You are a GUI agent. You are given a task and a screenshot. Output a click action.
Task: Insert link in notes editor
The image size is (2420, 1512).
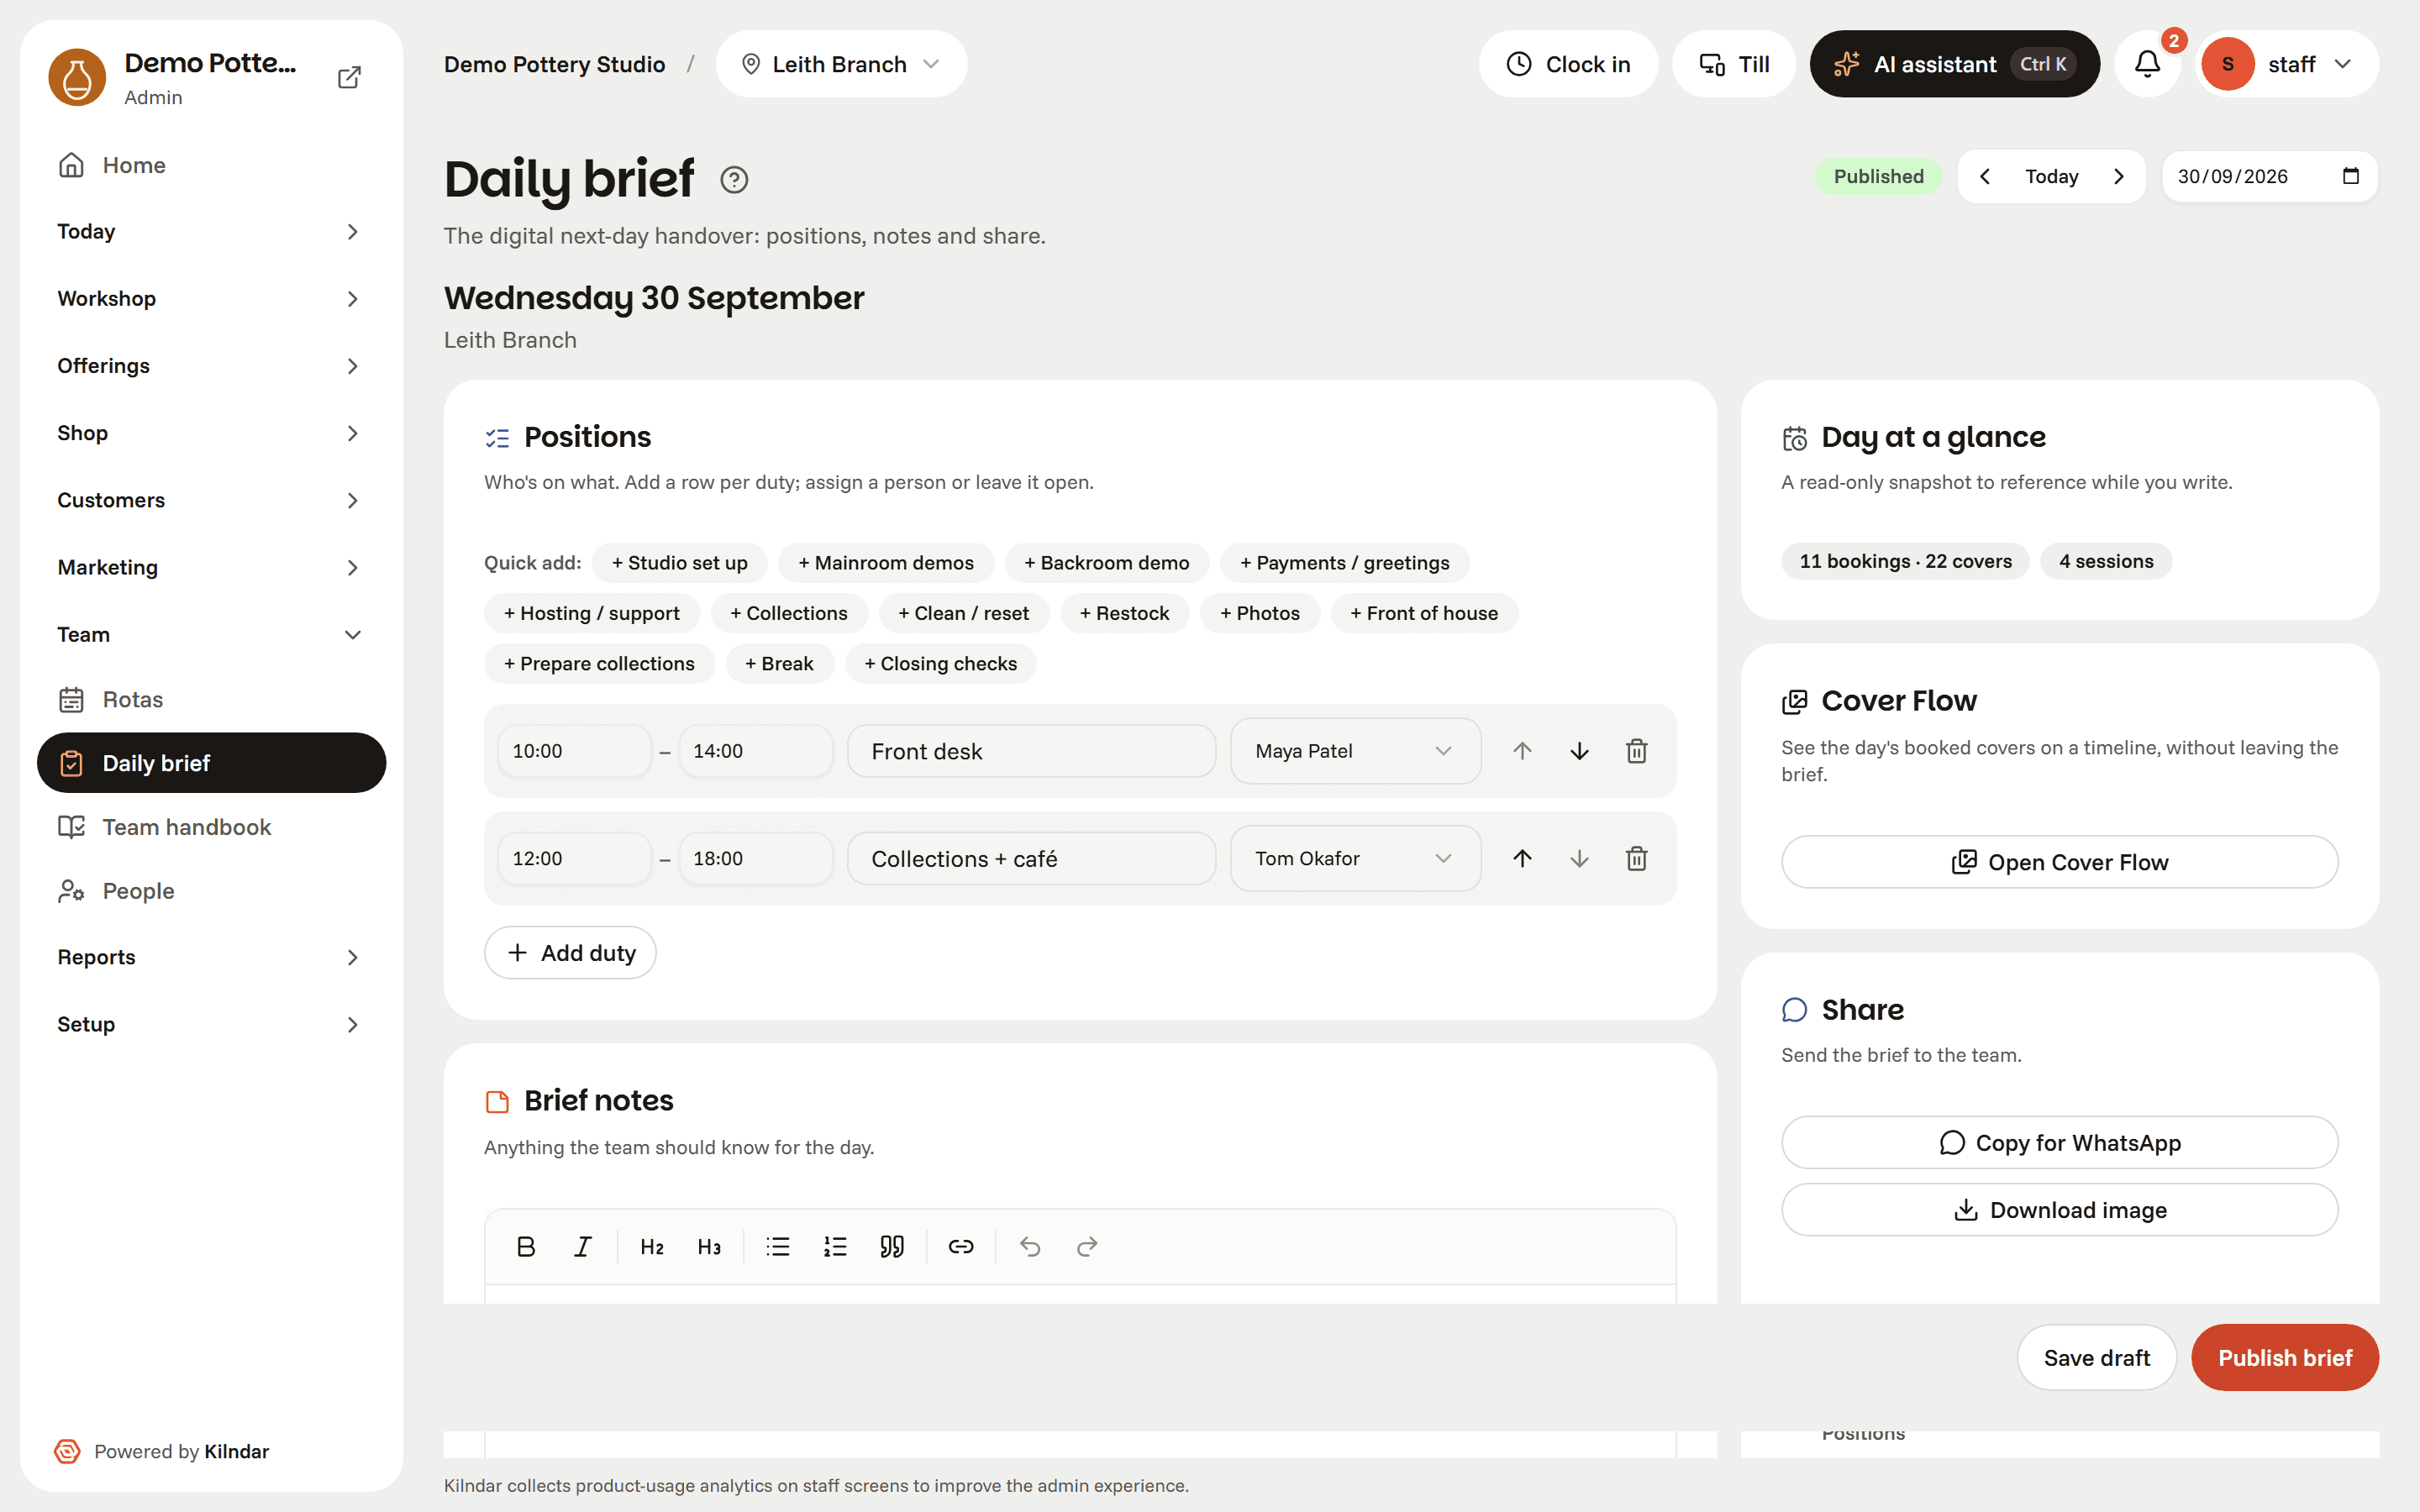[961, 1246]
